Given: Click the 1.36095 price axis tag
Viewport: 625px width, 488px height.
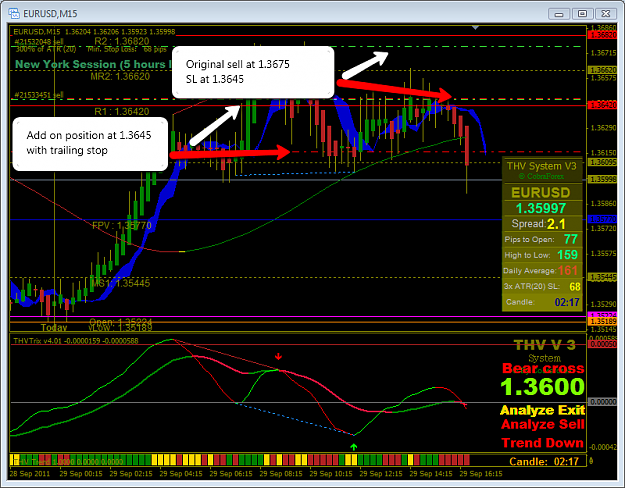Looking at the screenshot, I should pos(602,162).
